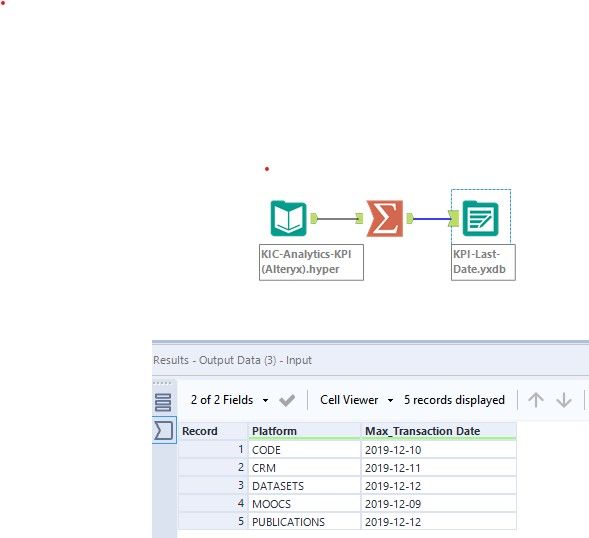The width and height of the screenshot is (589, 538).
Task: Click the Summarize tool's input anchor
Action: pos(359,218)
